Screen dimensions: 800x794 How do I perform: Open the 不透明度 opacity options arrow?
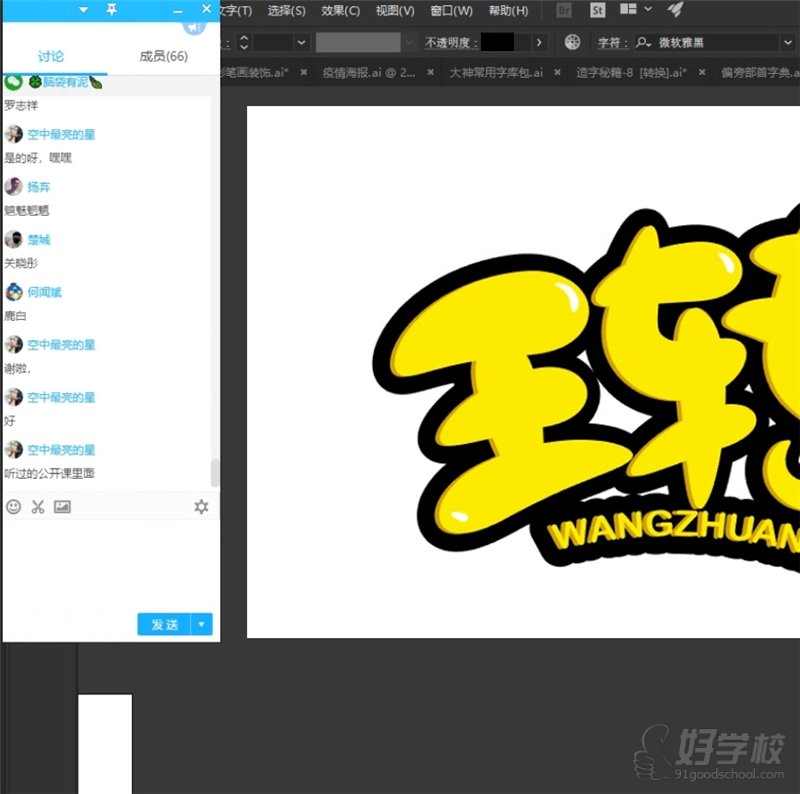(539, 43)
